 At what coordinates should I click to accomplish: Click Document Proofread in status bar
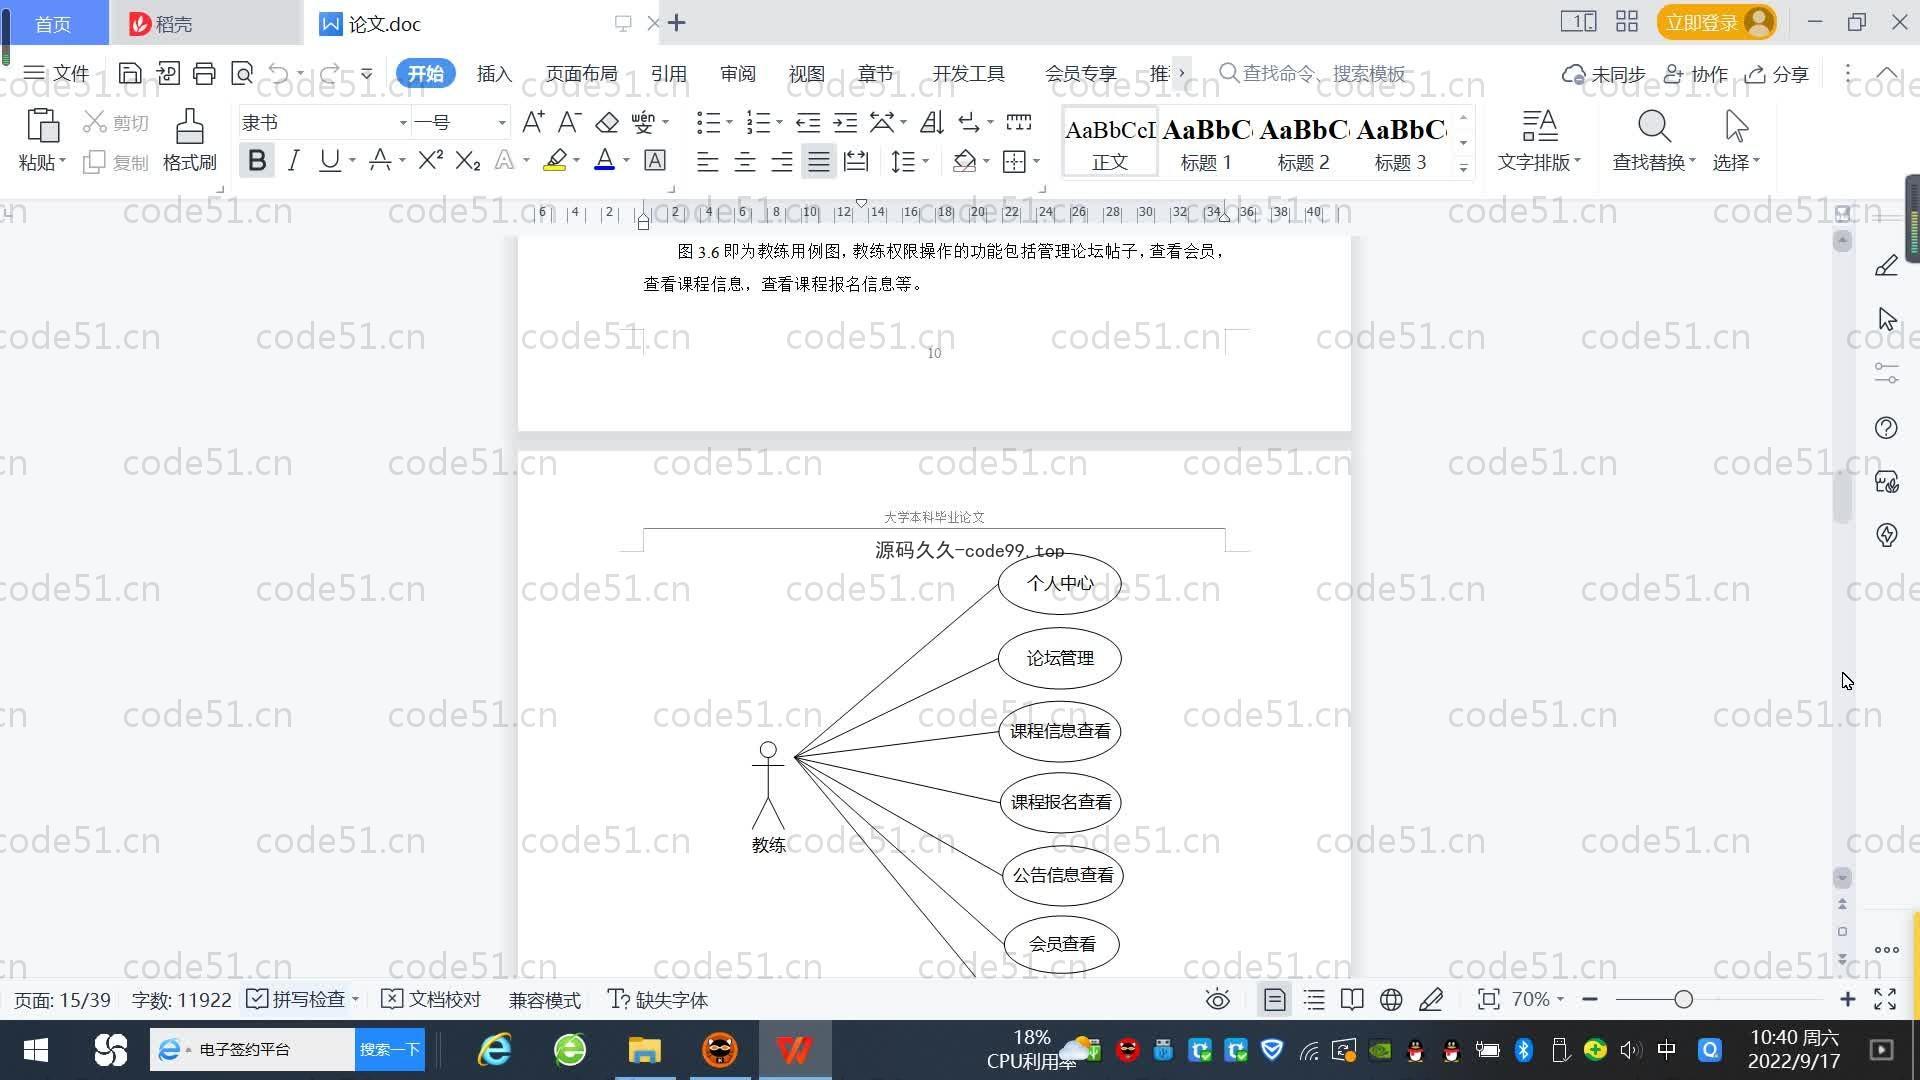432,999
